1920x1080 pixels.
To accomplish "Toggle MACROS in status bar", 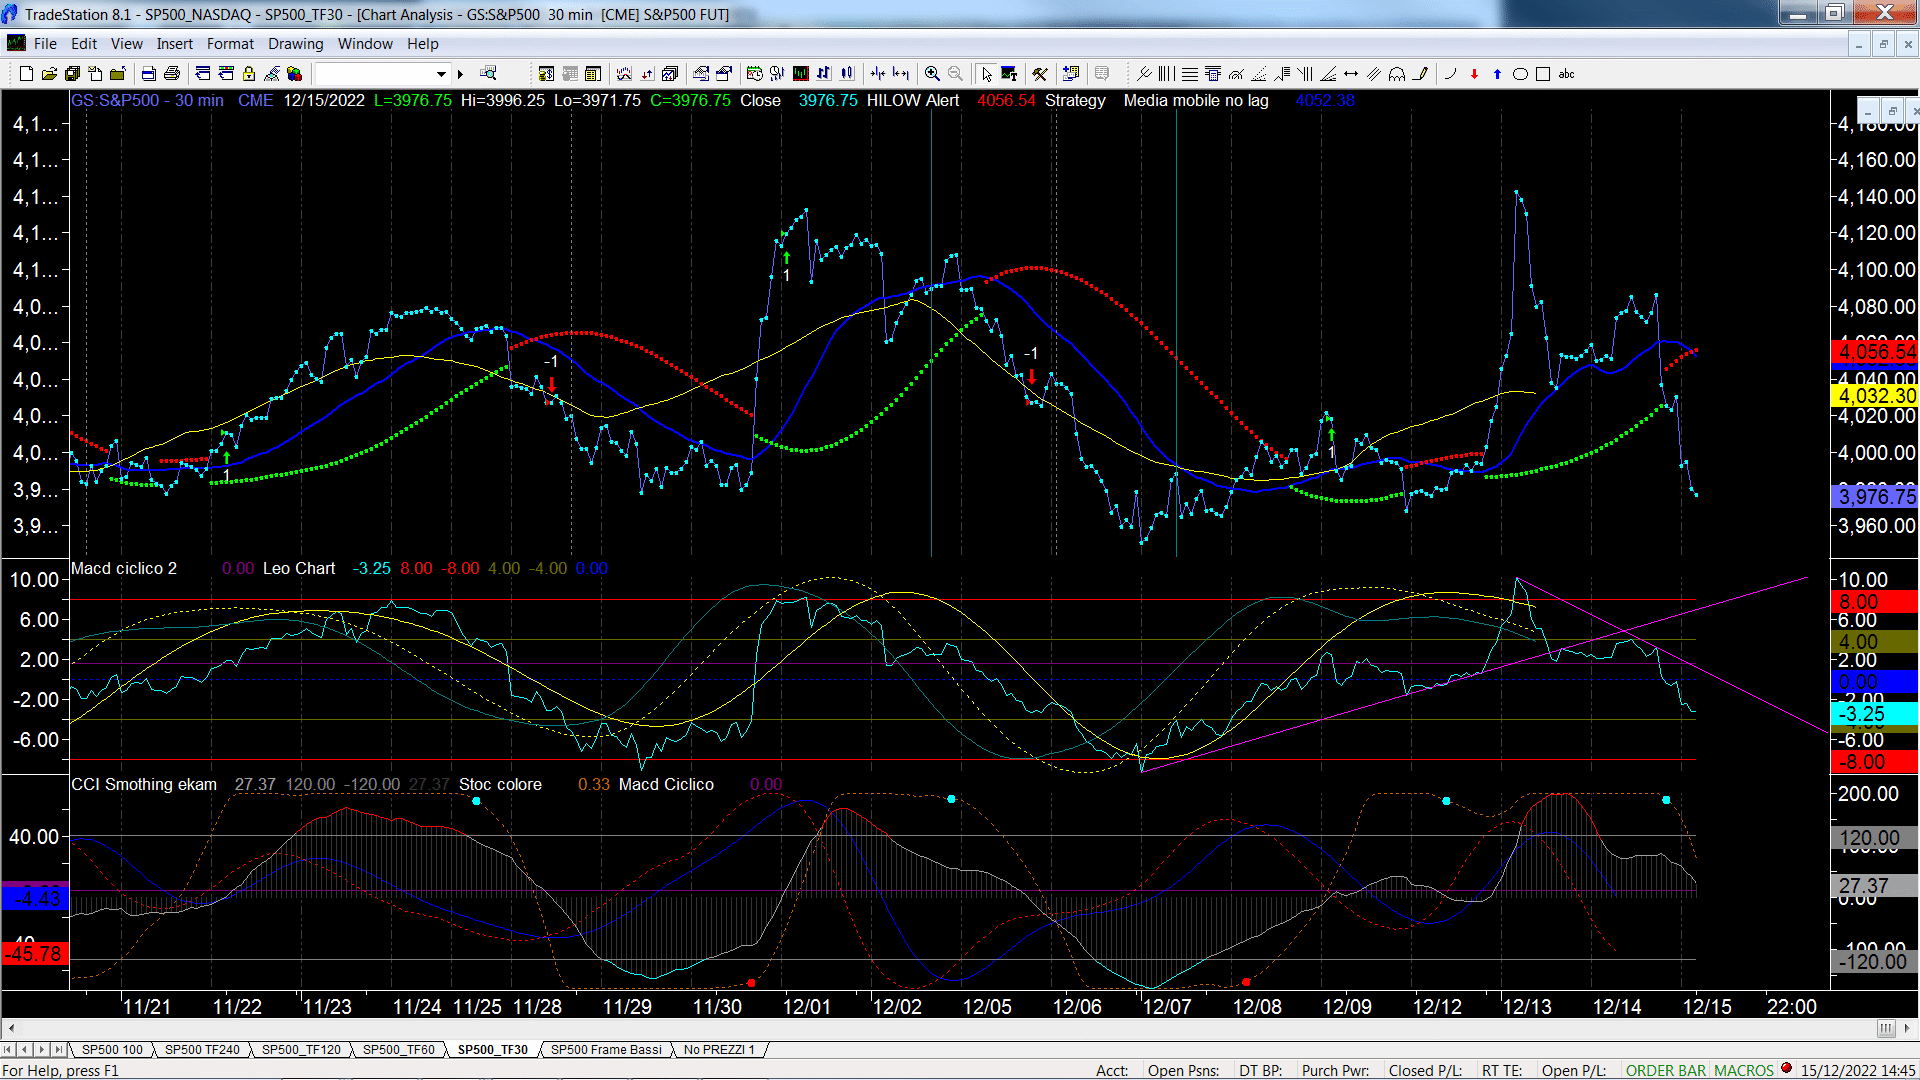I will (x=1744, y=1070).
